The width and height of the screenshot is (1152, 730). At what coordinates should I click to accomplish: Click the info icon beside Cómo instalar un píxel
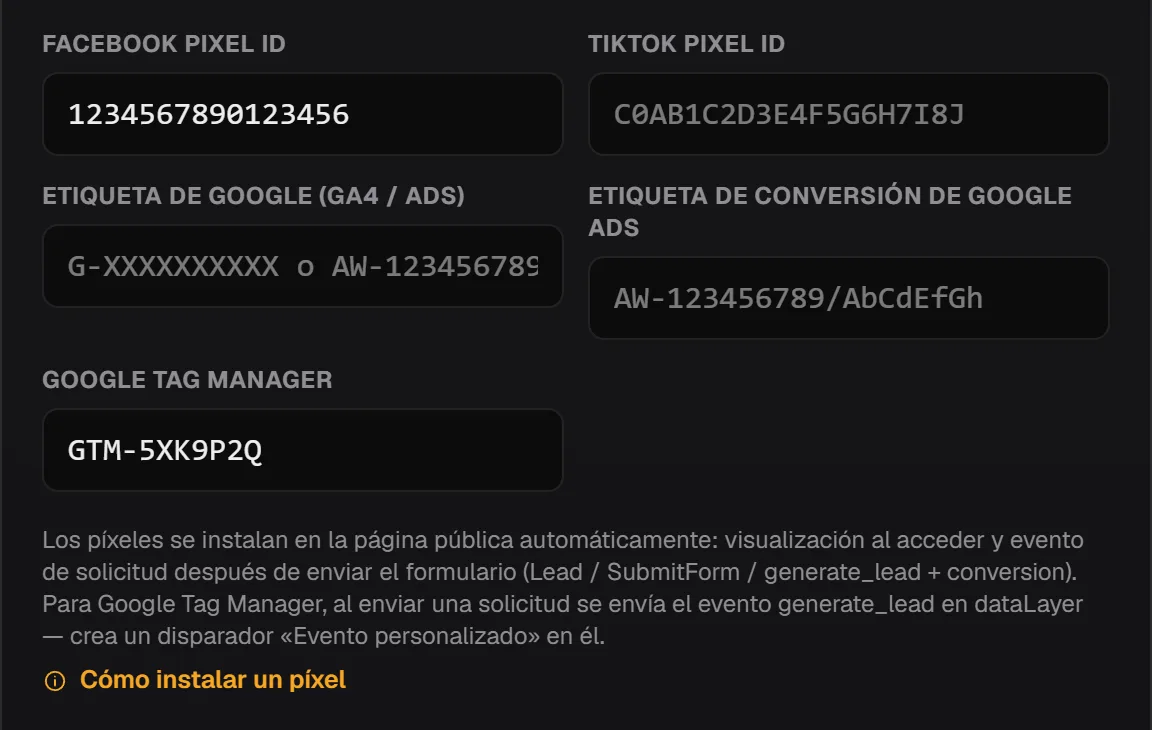[x=55, y=681]
